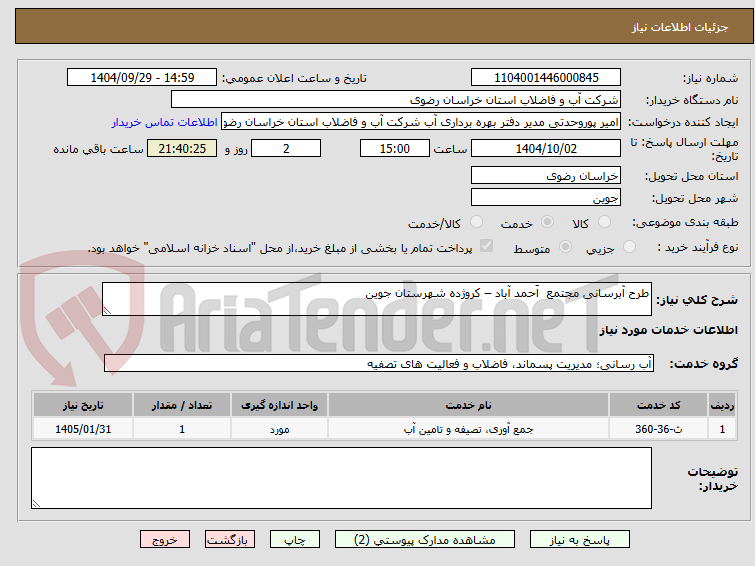The height and width of the screenshot is (566, 755).
Task: Click the buyer organization name field
Action: pyautogui.click(x=396, y=100)
